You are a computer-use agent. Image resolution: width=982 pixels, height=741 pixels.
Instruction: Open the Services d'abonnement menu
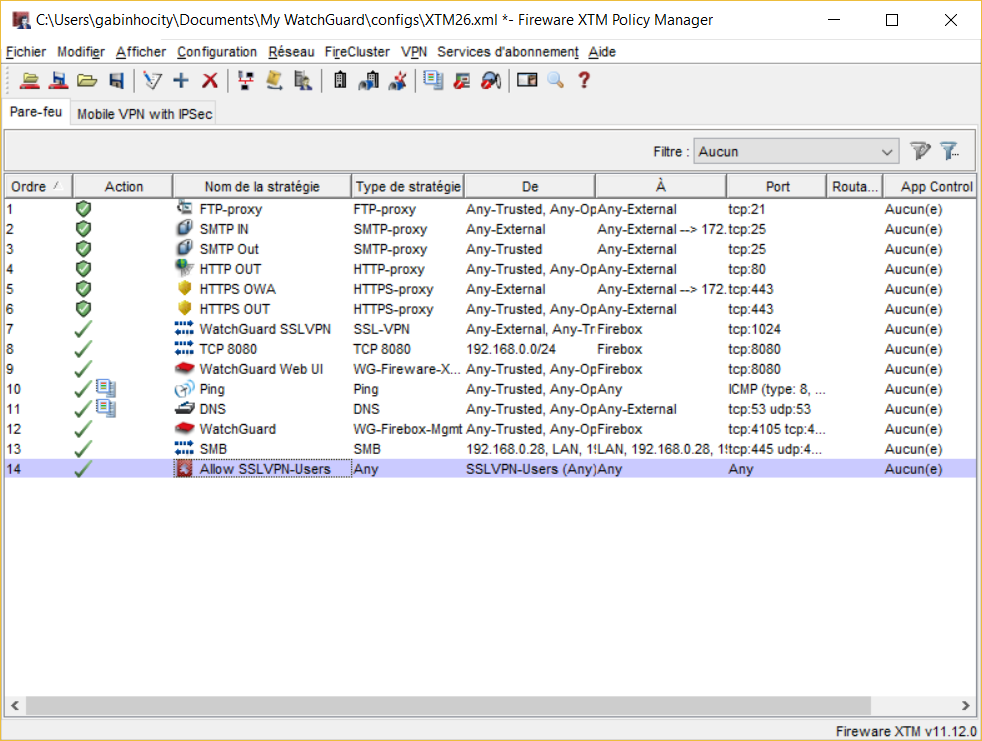(x=508, y=52)
